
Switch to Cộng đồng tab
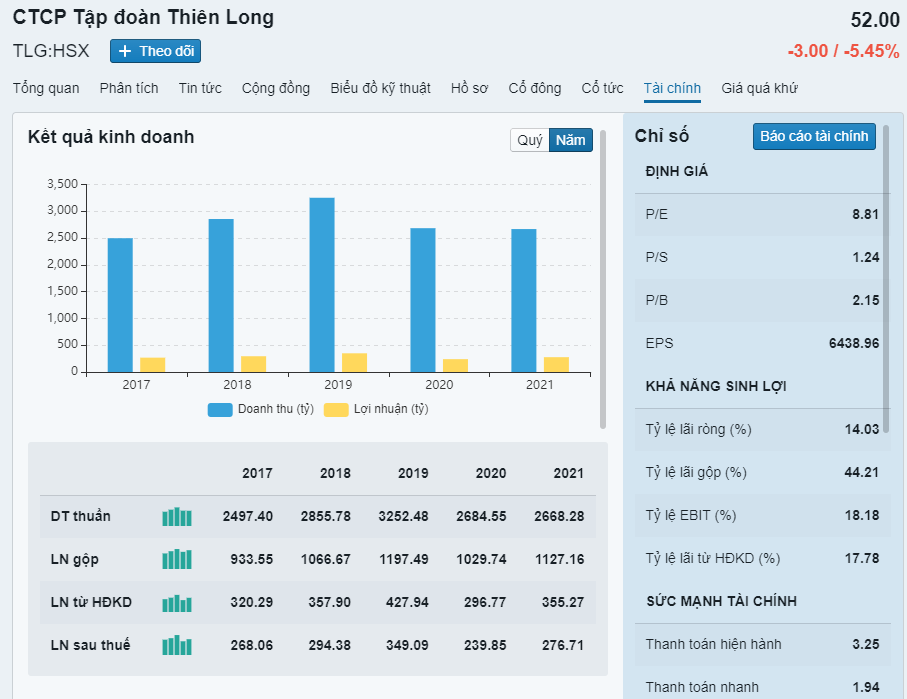(x=276, y=88)
